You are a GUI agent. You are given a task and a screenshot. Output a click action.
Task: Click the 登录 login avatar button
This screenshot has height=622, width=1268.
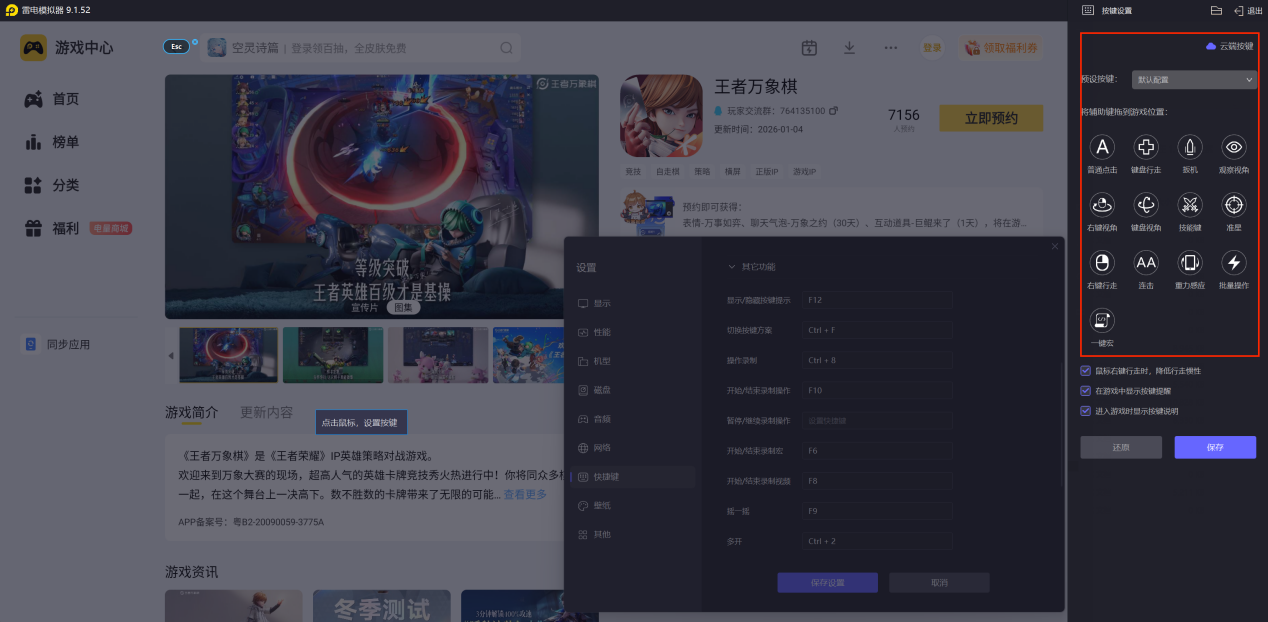click(932, 48)
